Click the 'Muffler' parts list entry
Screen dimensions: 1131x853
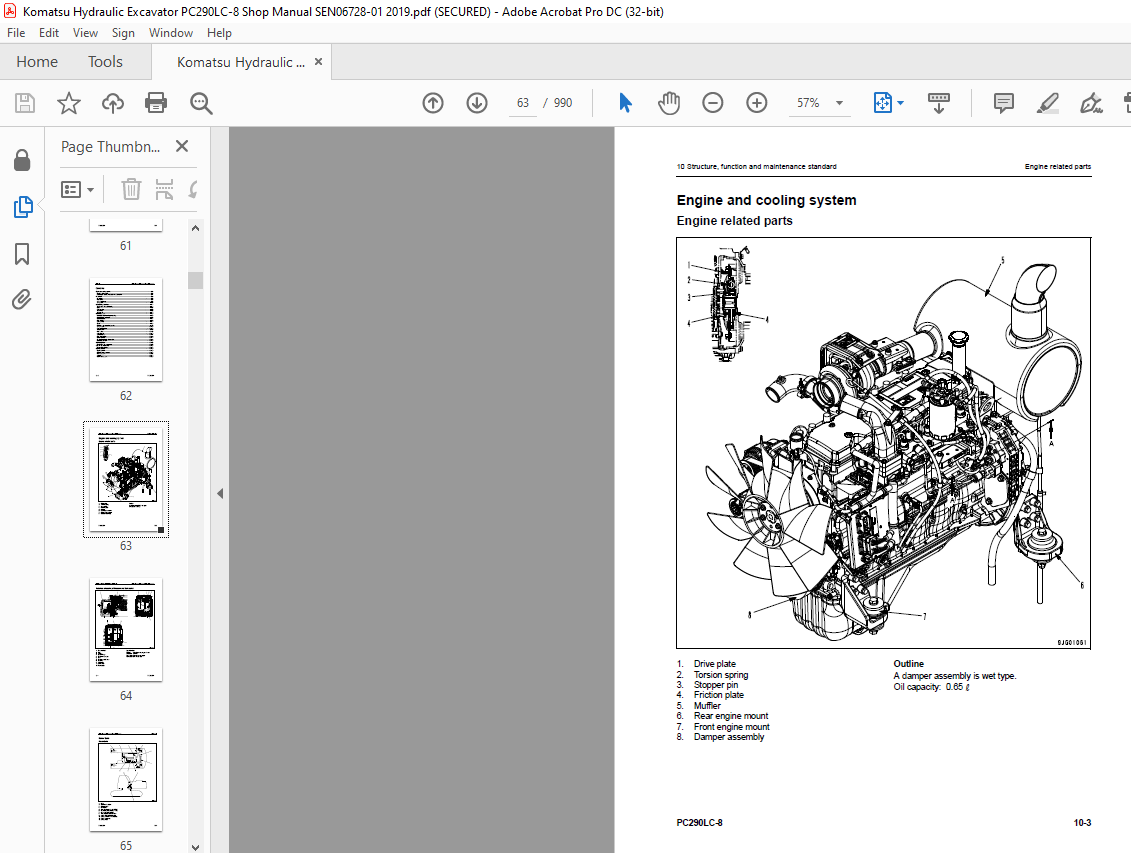point(707,706)
